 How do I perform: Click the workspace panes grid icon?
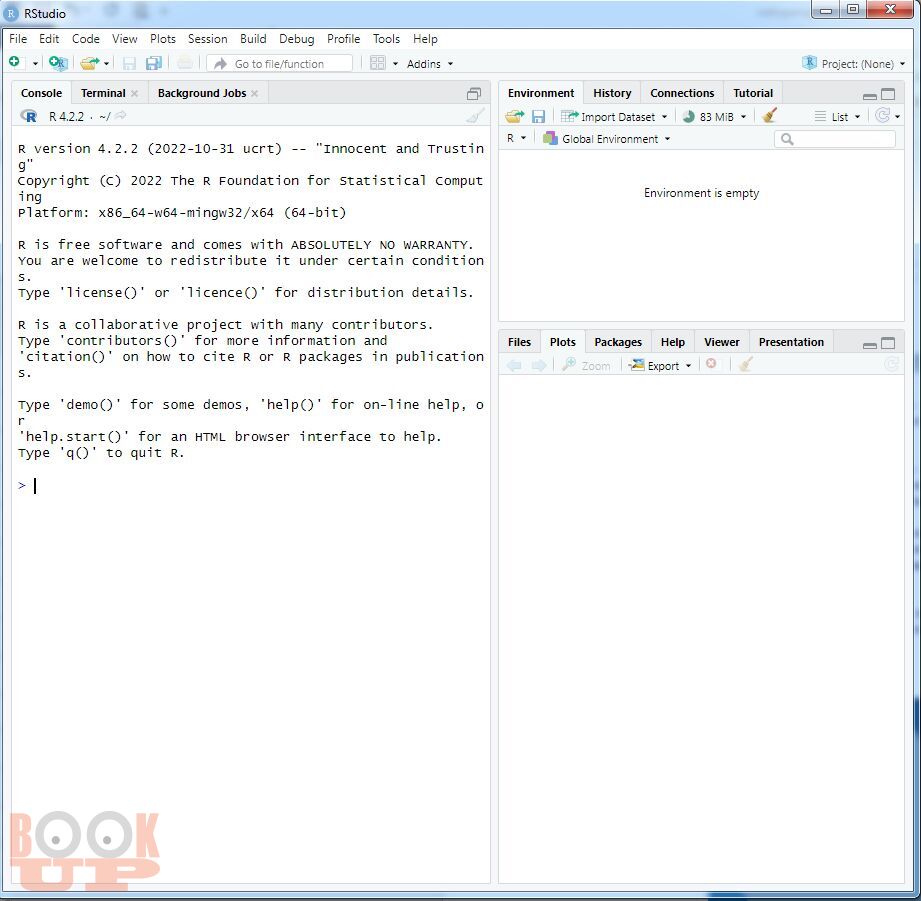tap(377, 63)
